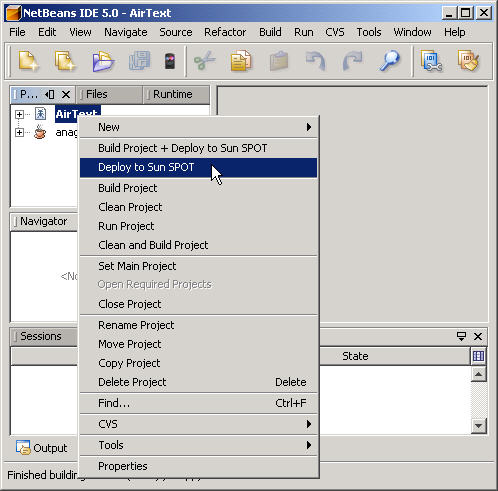Open the Build menu in menu bar
The width and height of the screenshot is (498, 491).
(270, 32)
